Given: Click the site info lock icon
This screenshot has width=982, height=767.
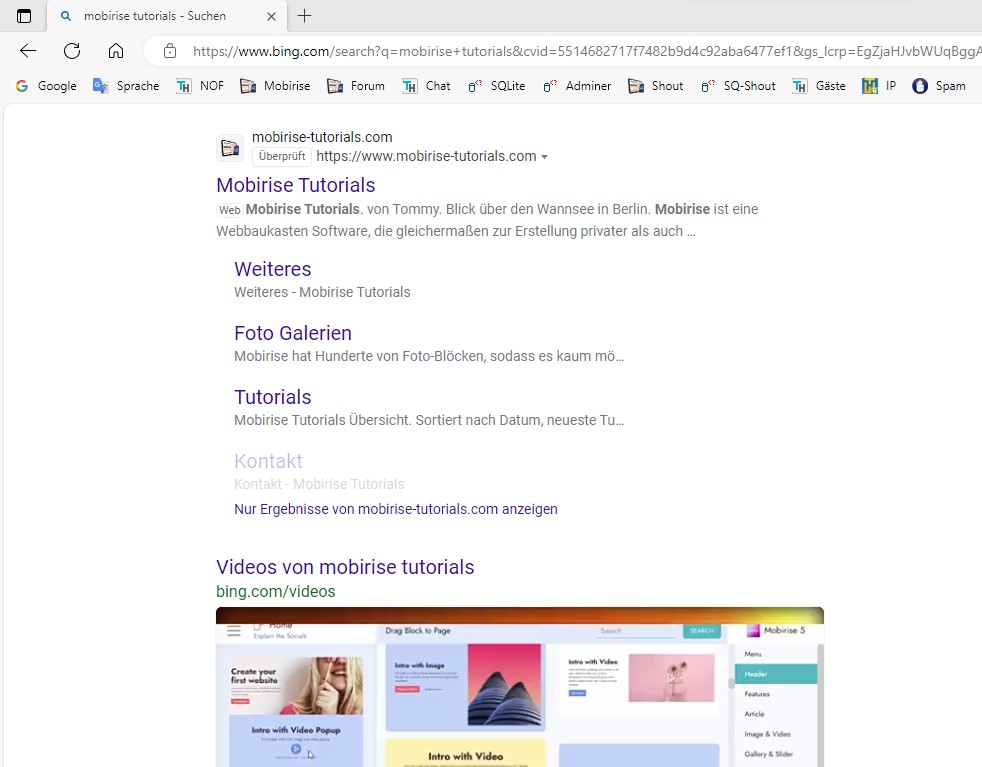Looking at the screenshot, I should tap(170, 51).
